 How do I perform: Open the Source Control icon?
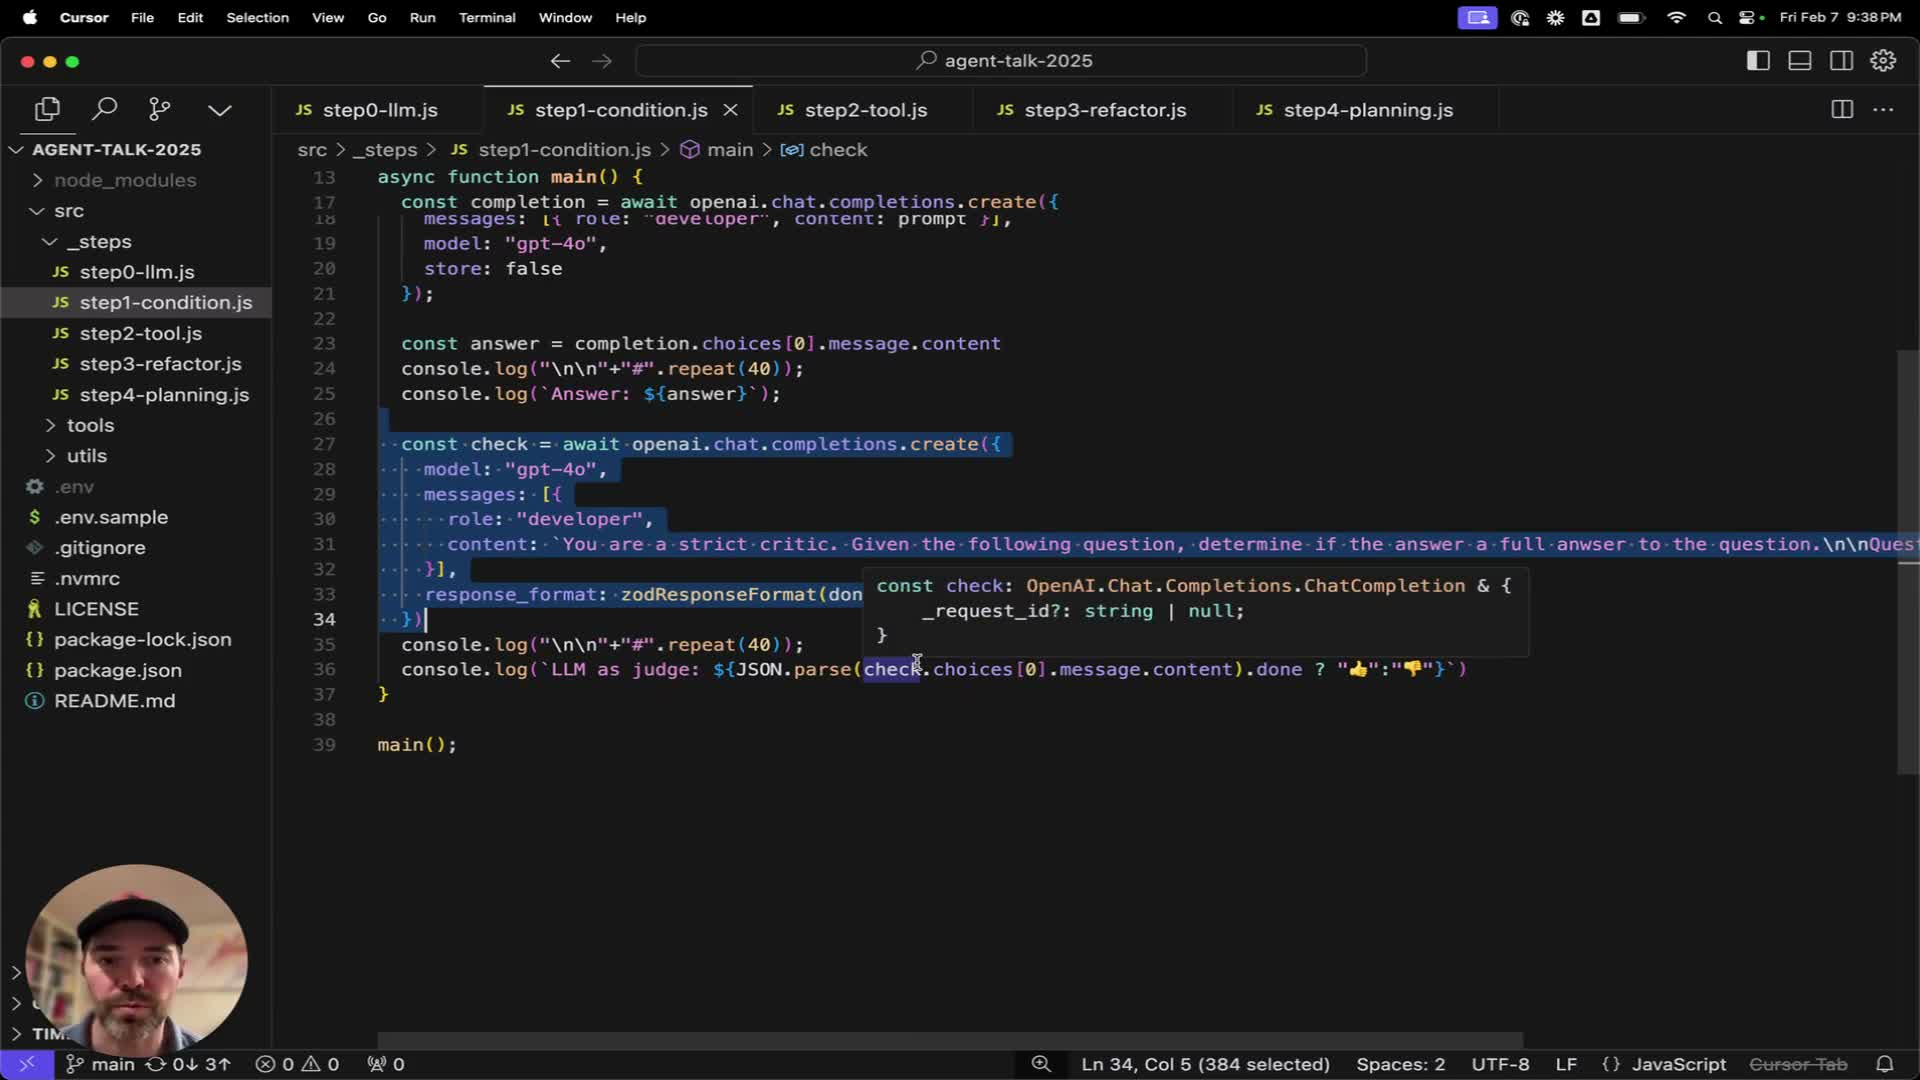160,109
